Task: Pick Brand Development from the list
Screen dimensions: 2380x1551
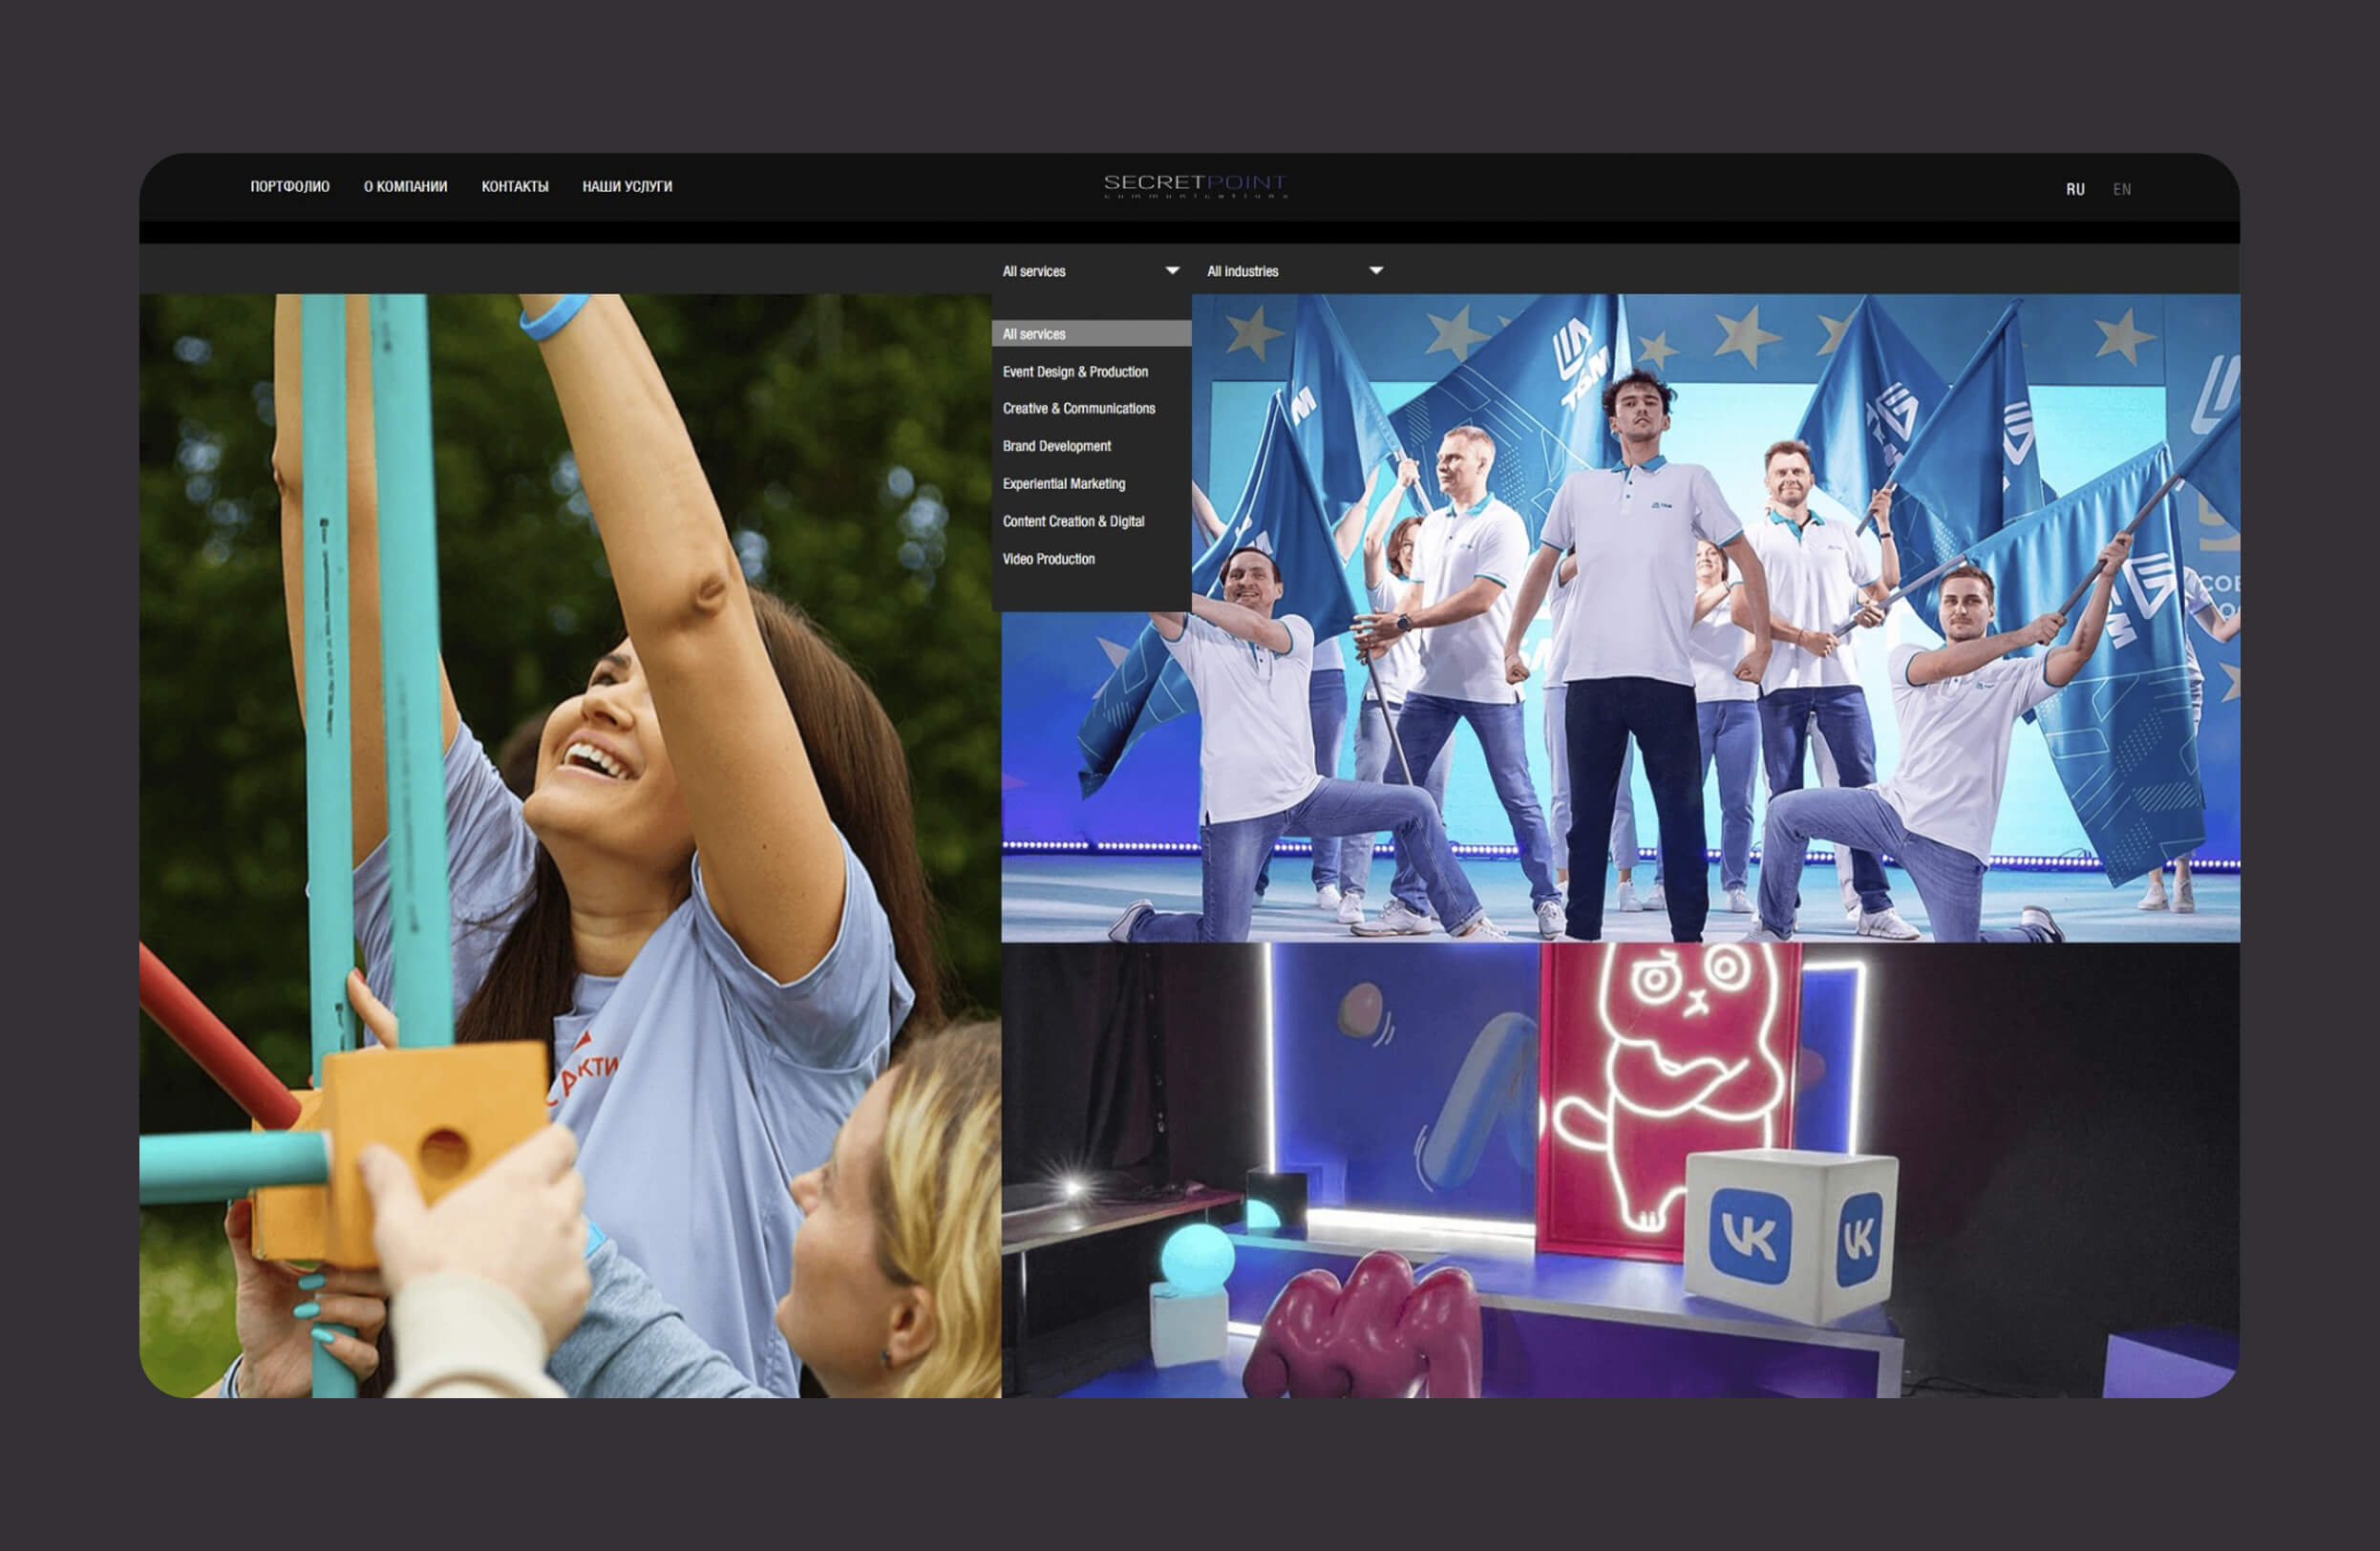Action: (x=1056, y=446)
